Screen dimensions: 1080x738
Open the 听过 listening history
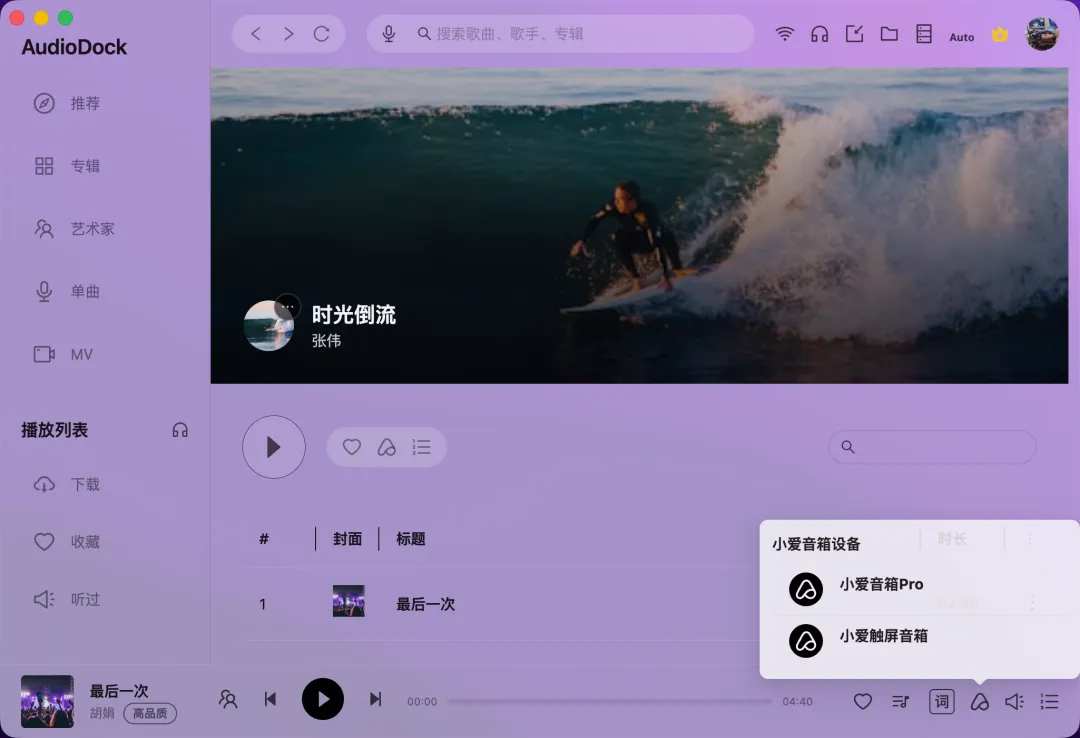pos(67,599)
